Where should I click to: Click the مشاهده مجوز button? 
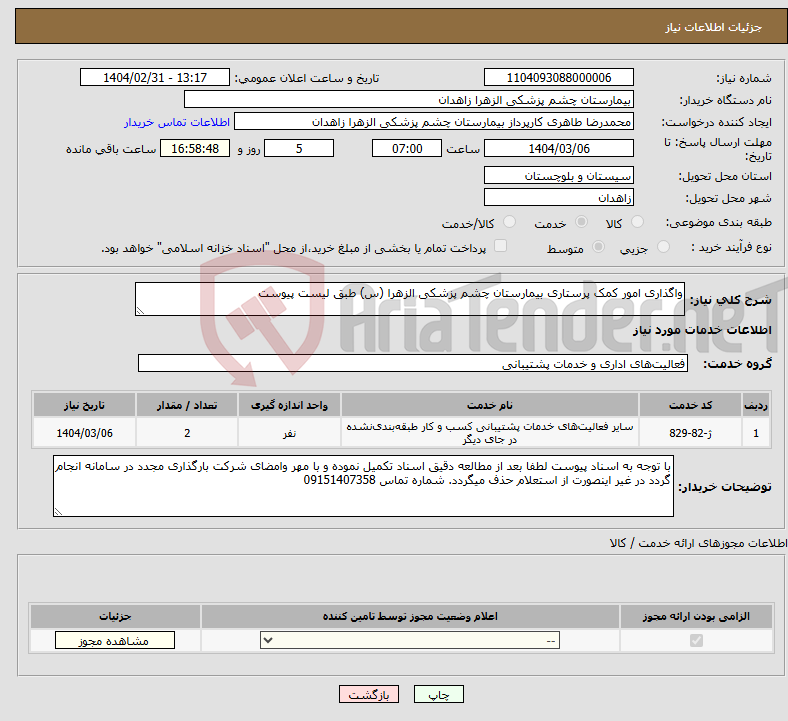pyautogui.click(x=115, y=641)
